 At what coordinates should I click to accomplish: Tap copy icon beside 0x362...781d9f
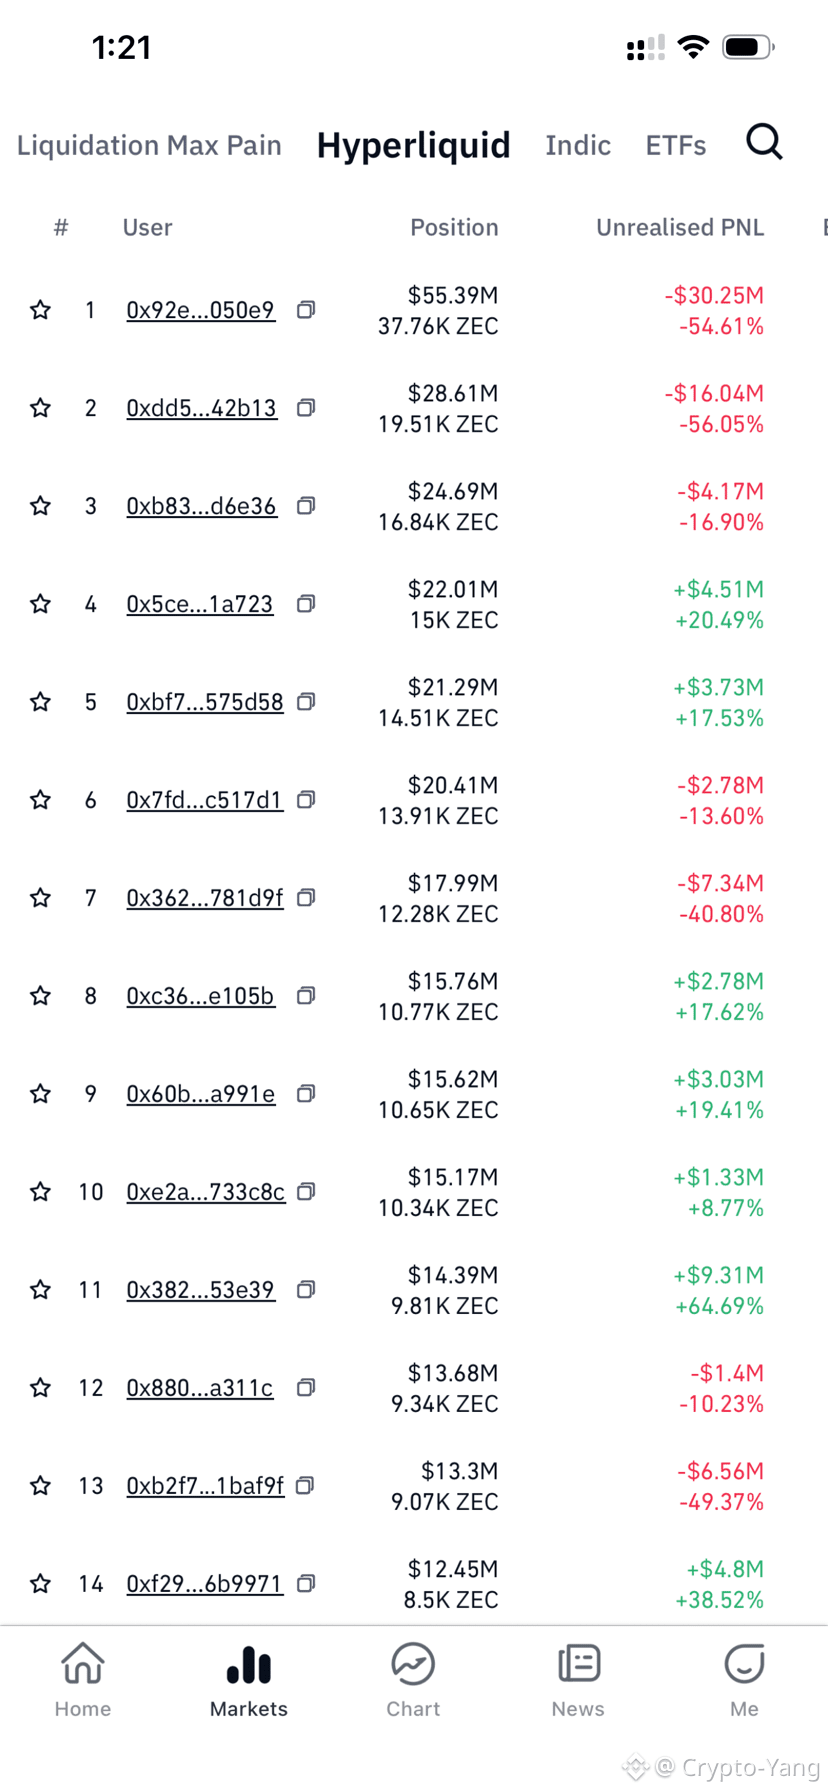[x=306, y=898]
